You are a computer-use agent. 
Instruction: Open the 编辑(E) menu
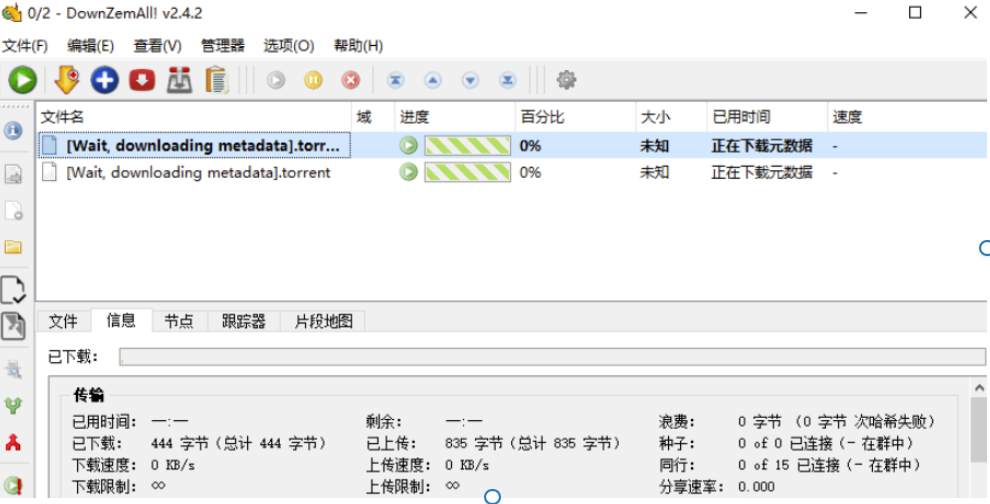90,45
